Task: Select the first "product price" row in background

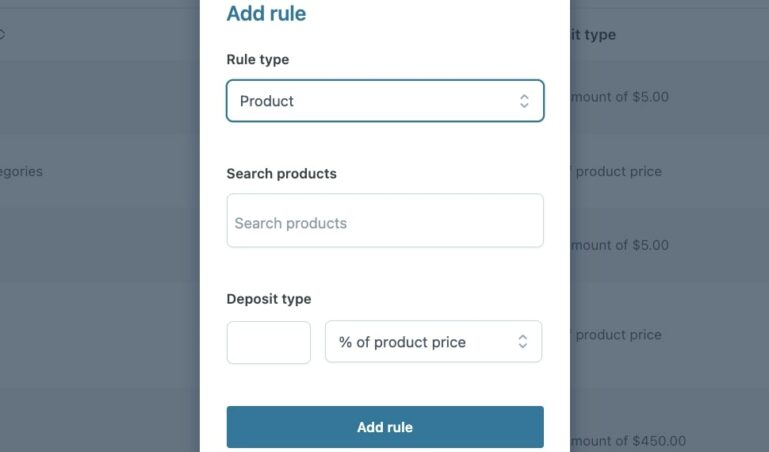Action: click(617, 171)
